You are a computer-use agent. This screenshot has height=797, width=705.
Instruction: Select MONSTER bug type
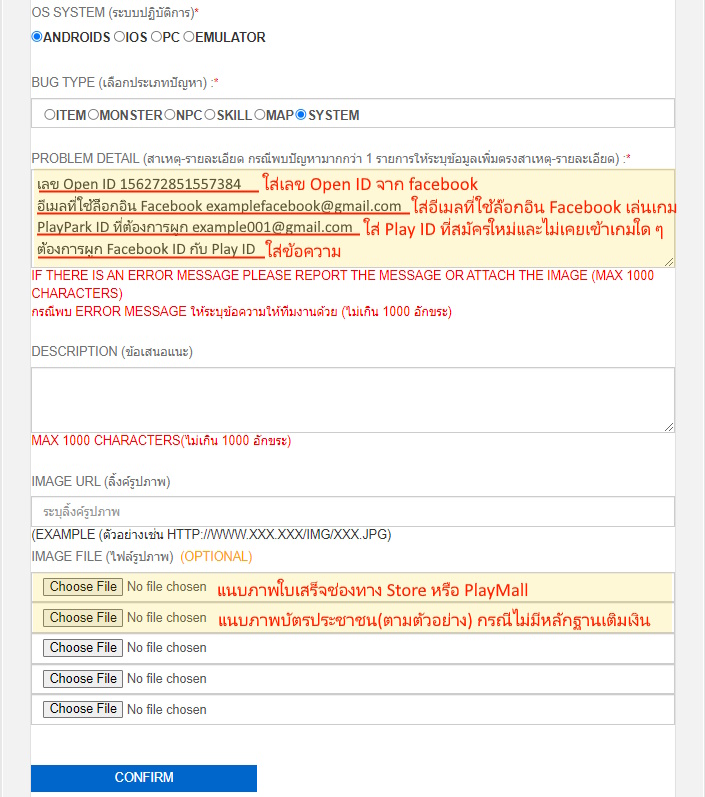click(94, 115)
